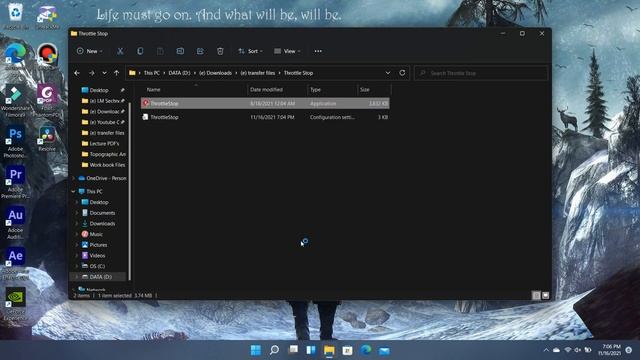Viewport: 640px width, 360px height.
Task: Open the See more ellipsis menu
Action: click(x=318, y=51)
